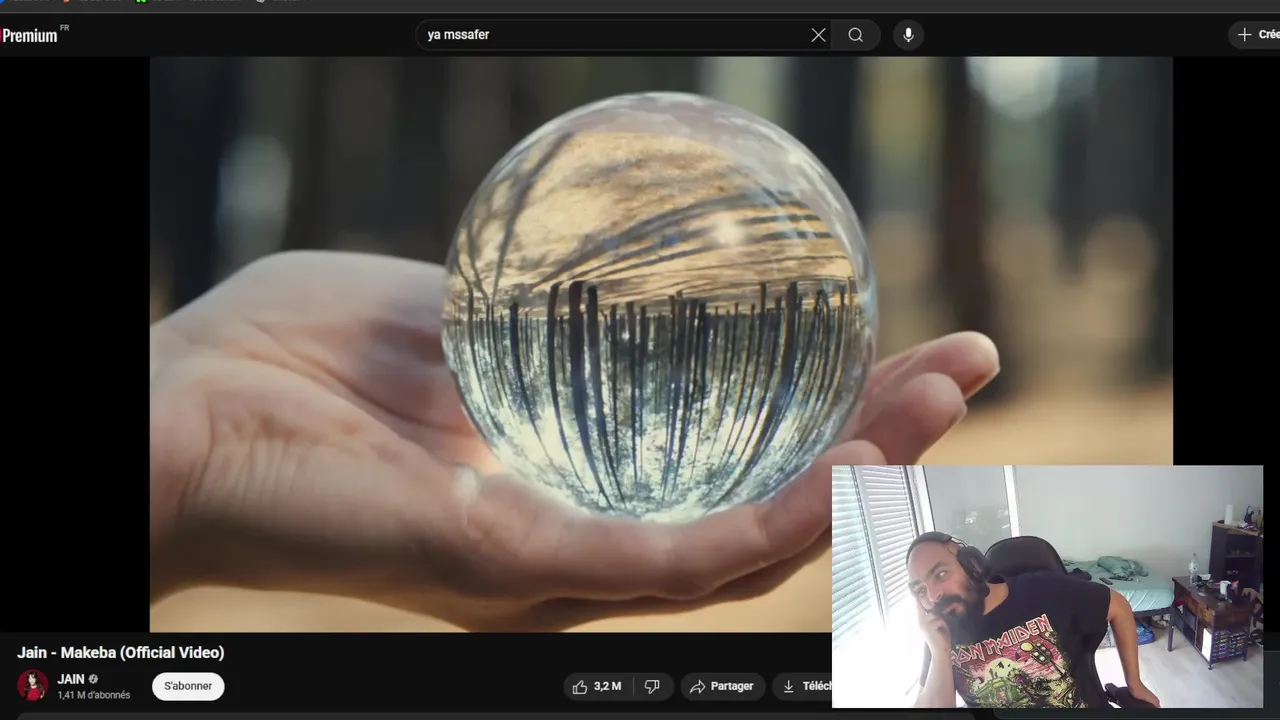Like the video with thumbs-up

click(597, 686)
